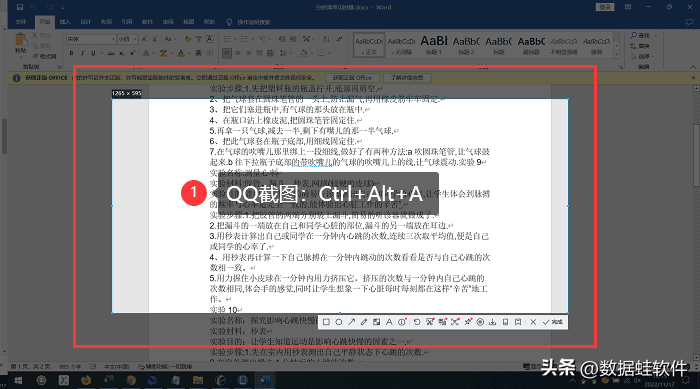The width and height of the screenshot is (700, 389).
Task: Select the arrow tool in QQ screenshot toolbar
Action: pyautogui.click(x=351, y=322)
